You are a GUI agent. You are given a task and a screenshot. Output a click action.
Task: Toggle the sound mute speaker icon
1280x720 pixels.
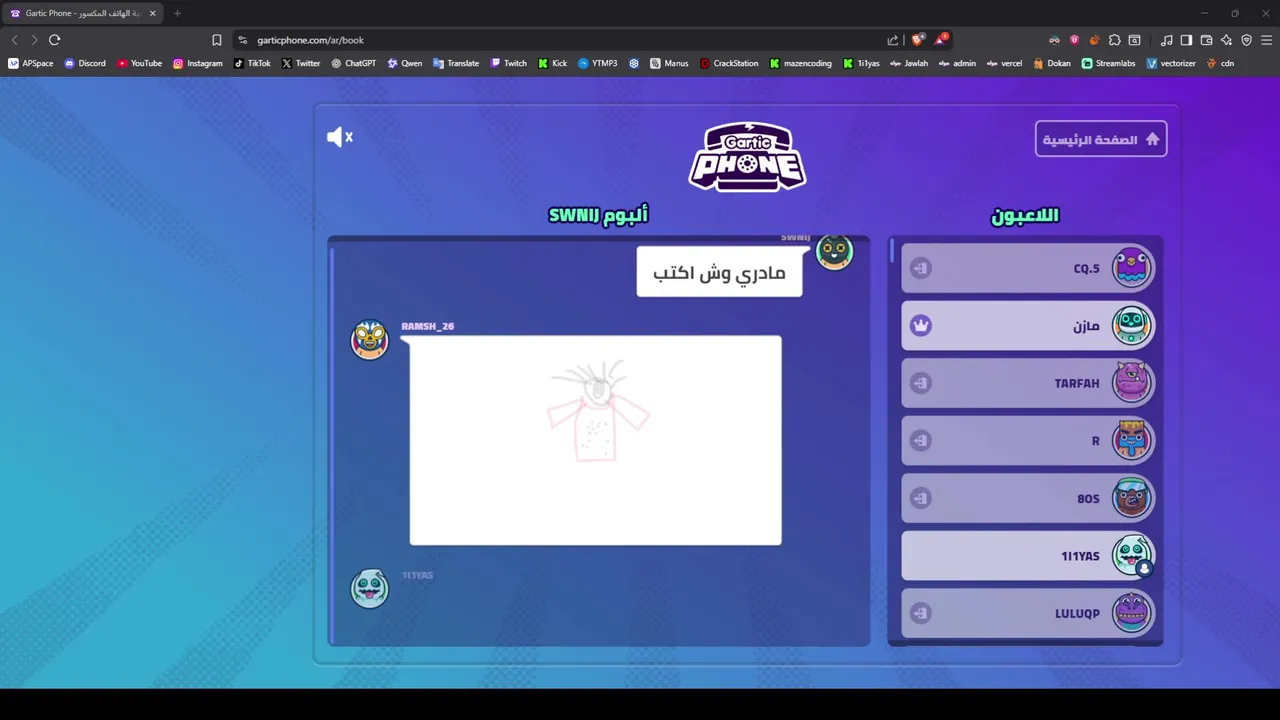339,137
